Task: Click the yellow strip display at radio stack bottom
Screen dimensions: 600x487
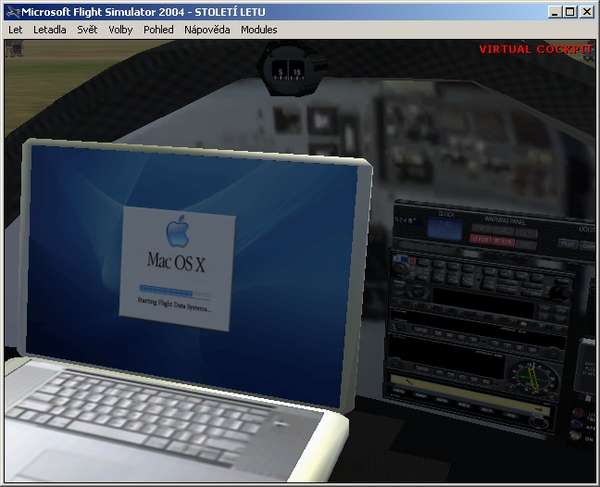Action: [x=470, y=393]
